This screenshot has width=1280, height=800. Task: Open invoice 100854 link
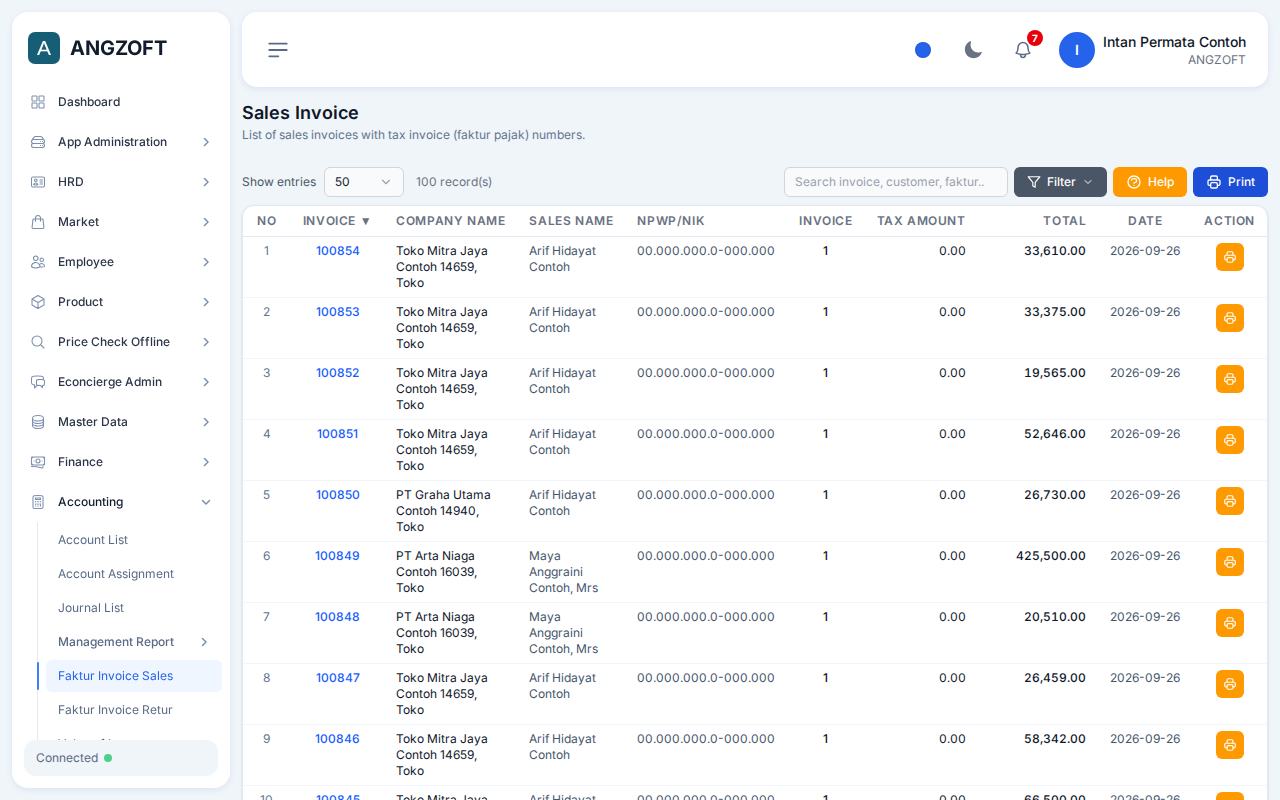click(x=338, y=251)
